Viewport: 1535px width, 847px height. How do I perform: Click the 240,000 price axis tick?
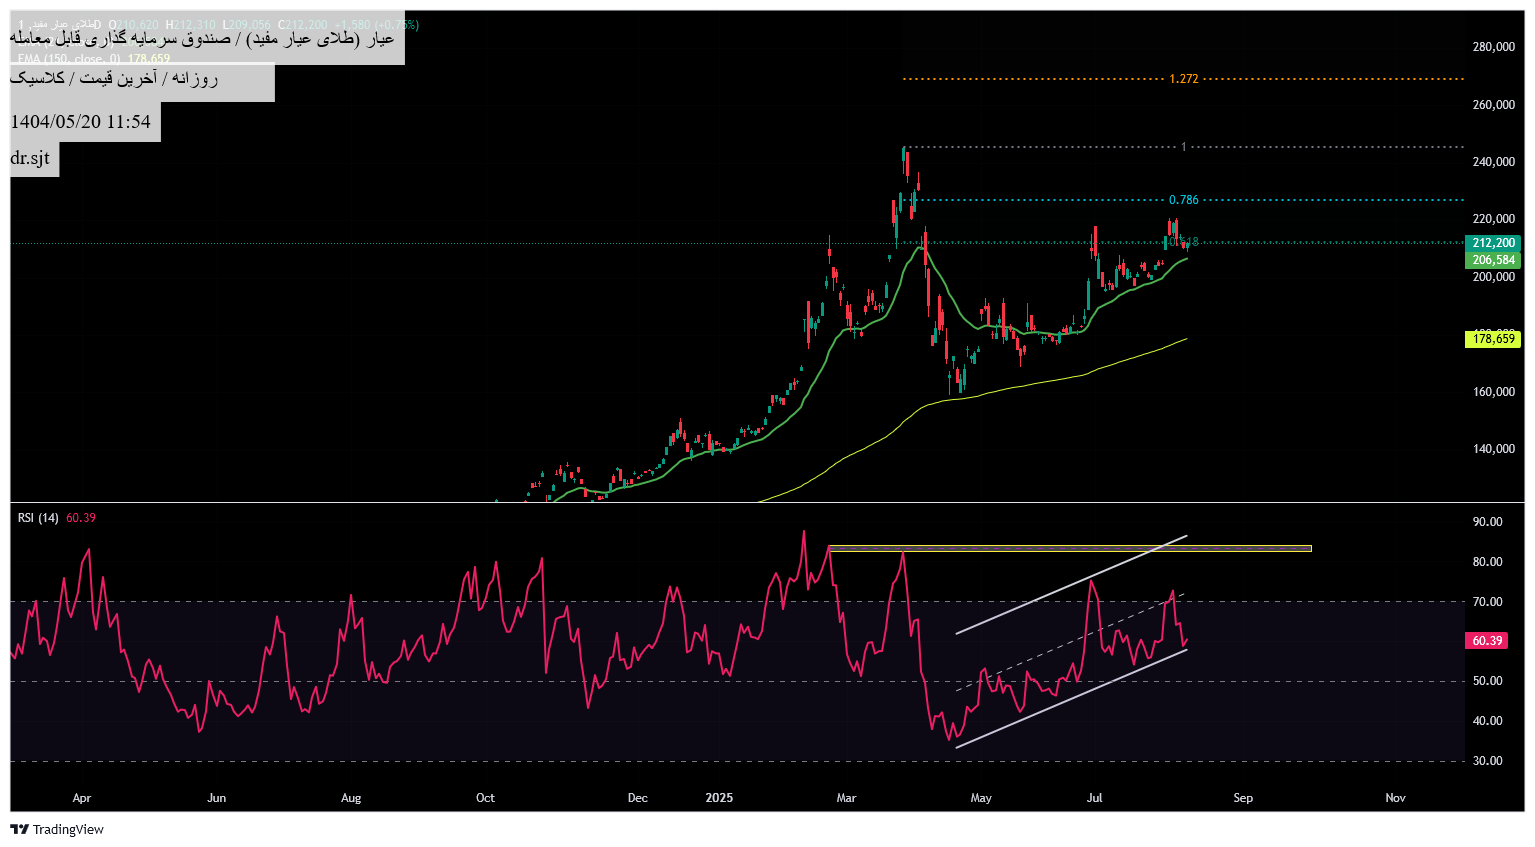point(1494,162)
